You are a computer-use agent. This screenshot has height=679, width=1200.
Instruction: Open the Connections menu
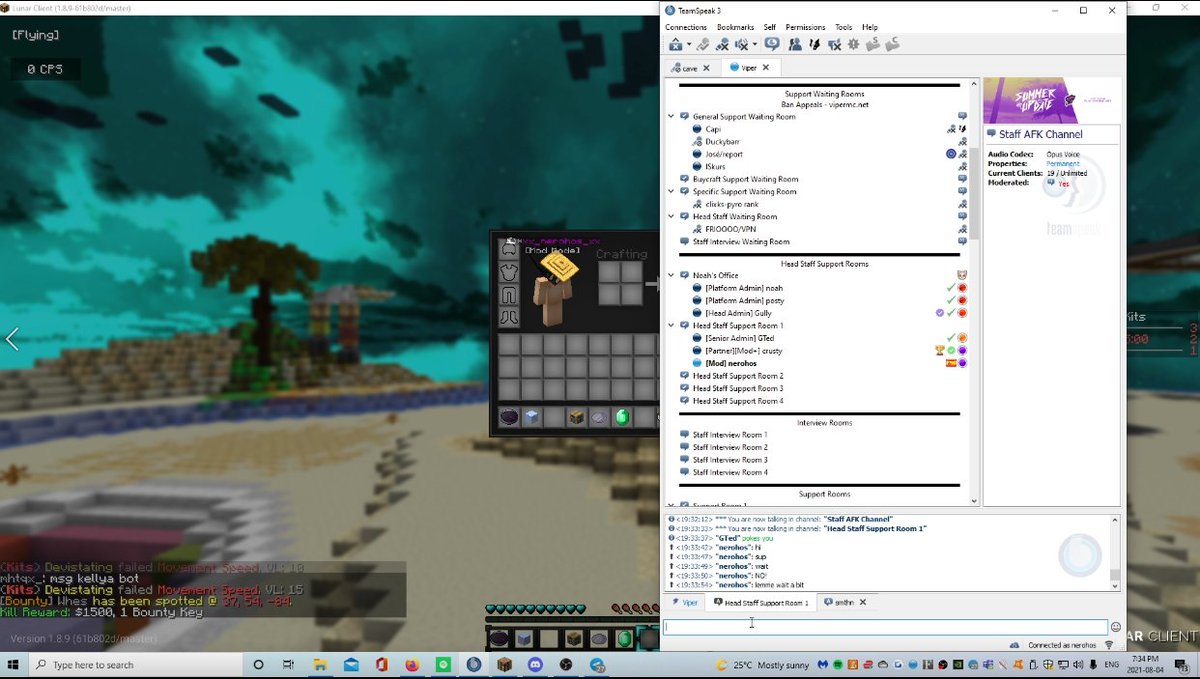tap(686, 27)
